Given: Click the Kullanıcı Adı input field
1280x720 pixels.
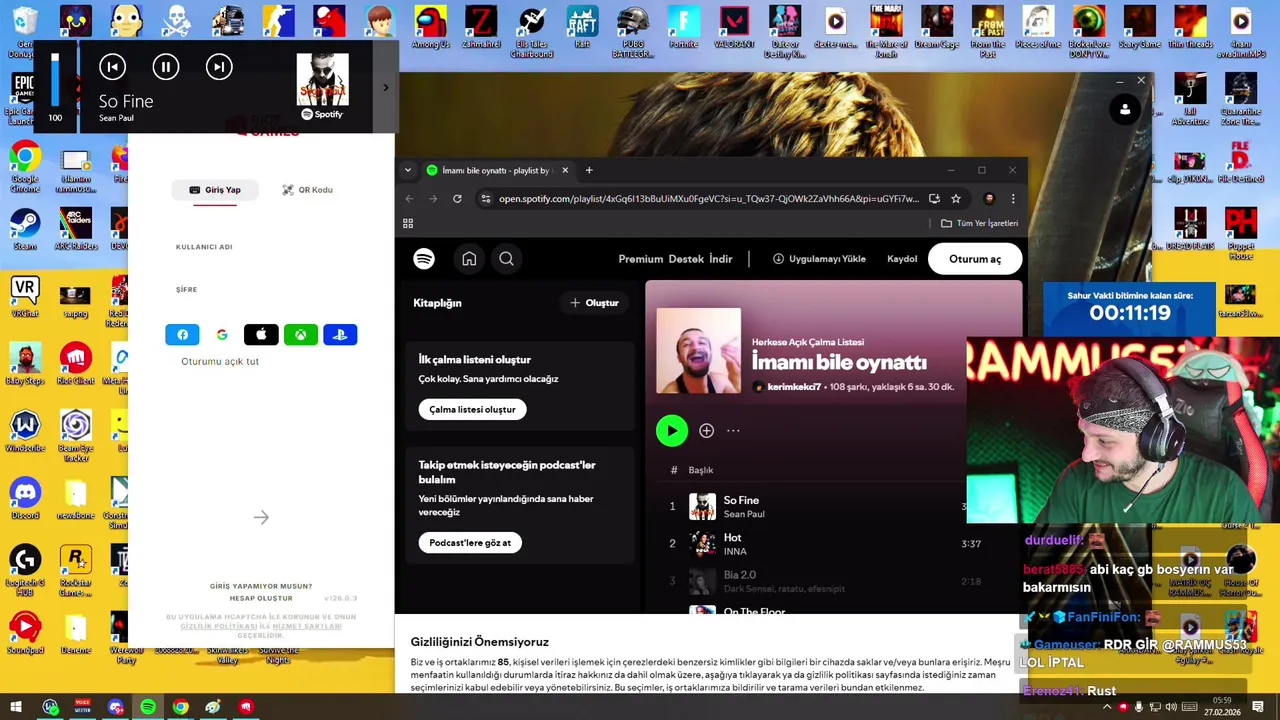Looking at the screenshot, I should 261,247.
